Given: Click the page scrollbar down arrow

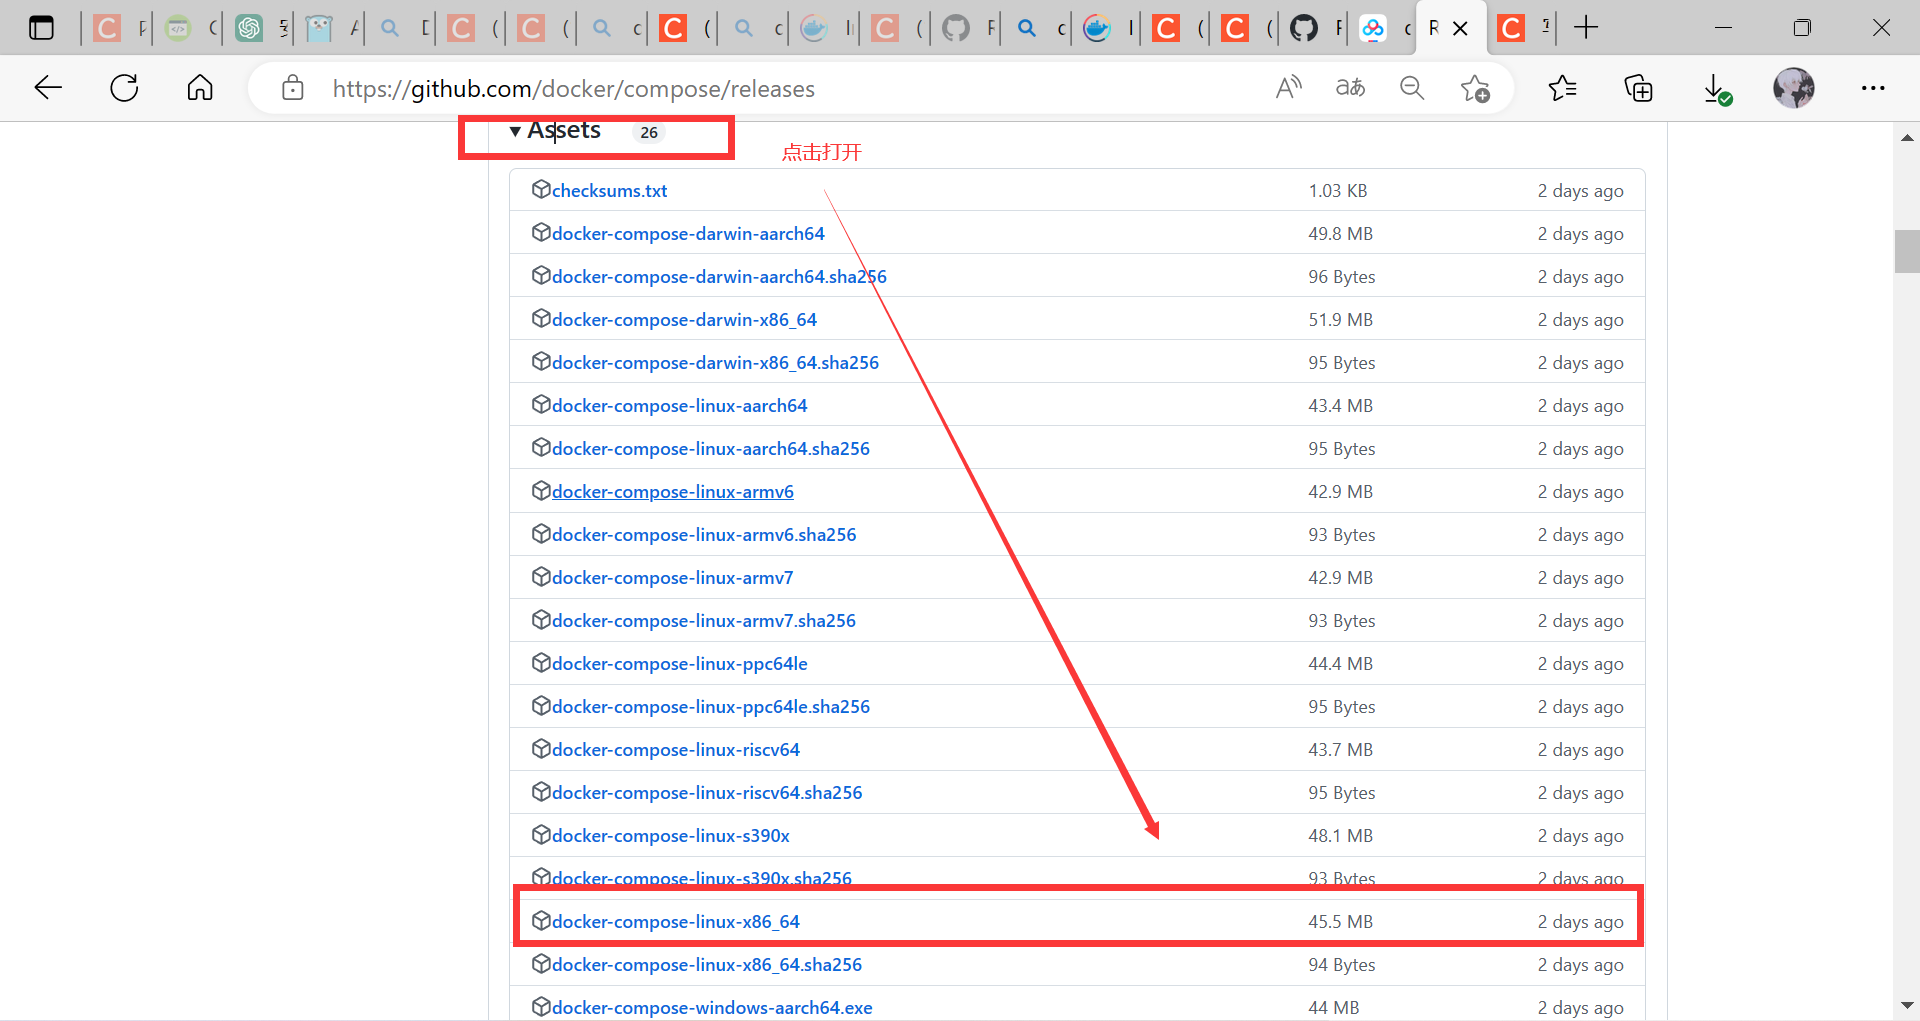Looking at the screenshot, I should 1907,1005.
